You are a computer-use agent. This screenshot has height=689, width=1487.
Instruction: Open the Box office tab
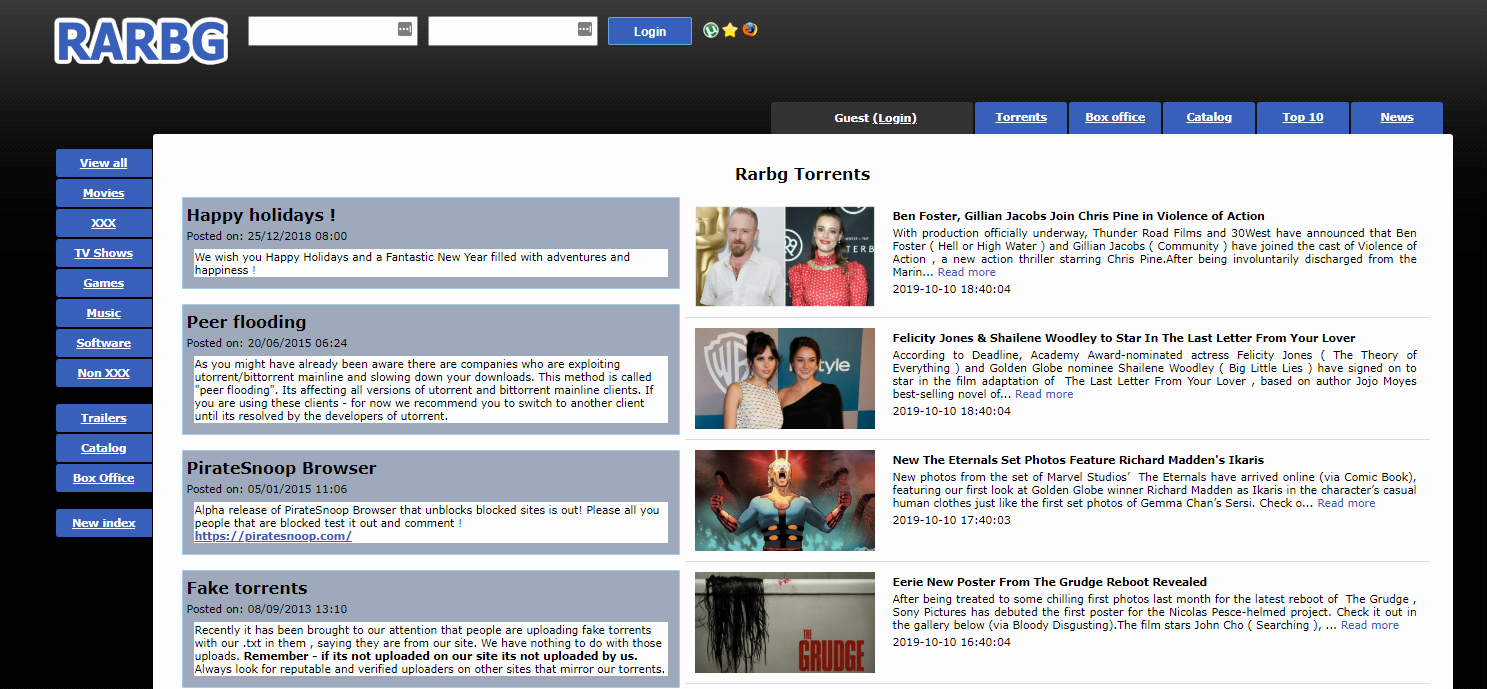point(1115,118)
